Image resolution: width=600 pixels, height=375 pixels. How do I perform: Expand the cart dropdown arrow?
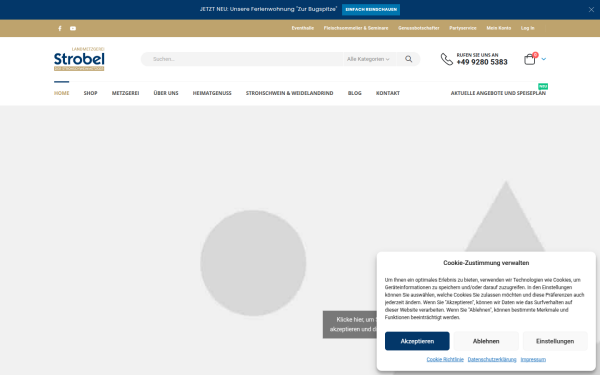(544, 59)
